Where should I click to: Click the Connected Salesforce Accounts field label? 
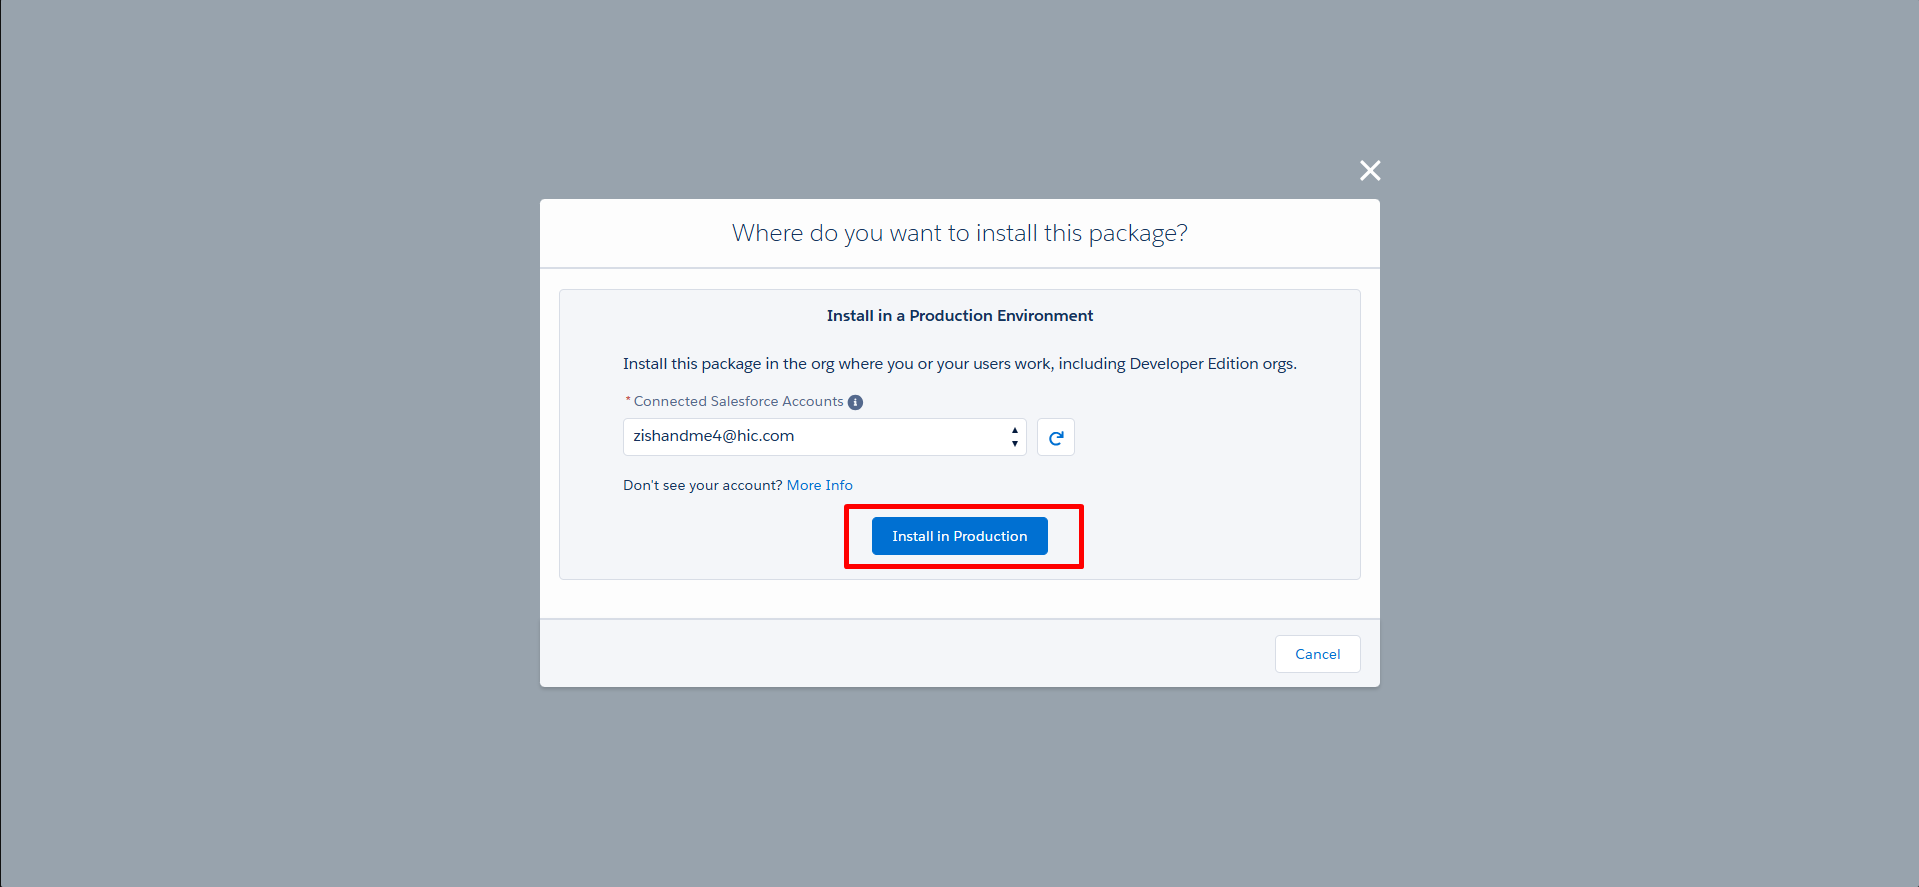739,401
